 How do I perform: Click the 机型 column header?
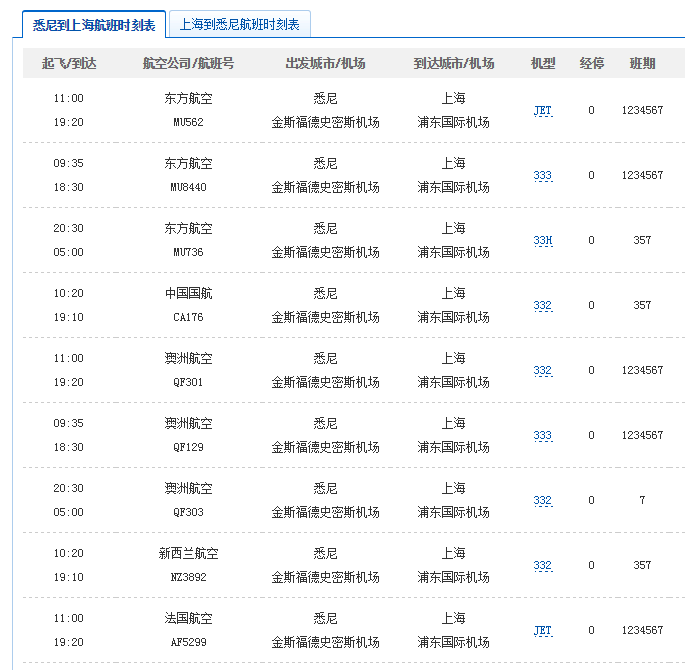pos(543,64)
